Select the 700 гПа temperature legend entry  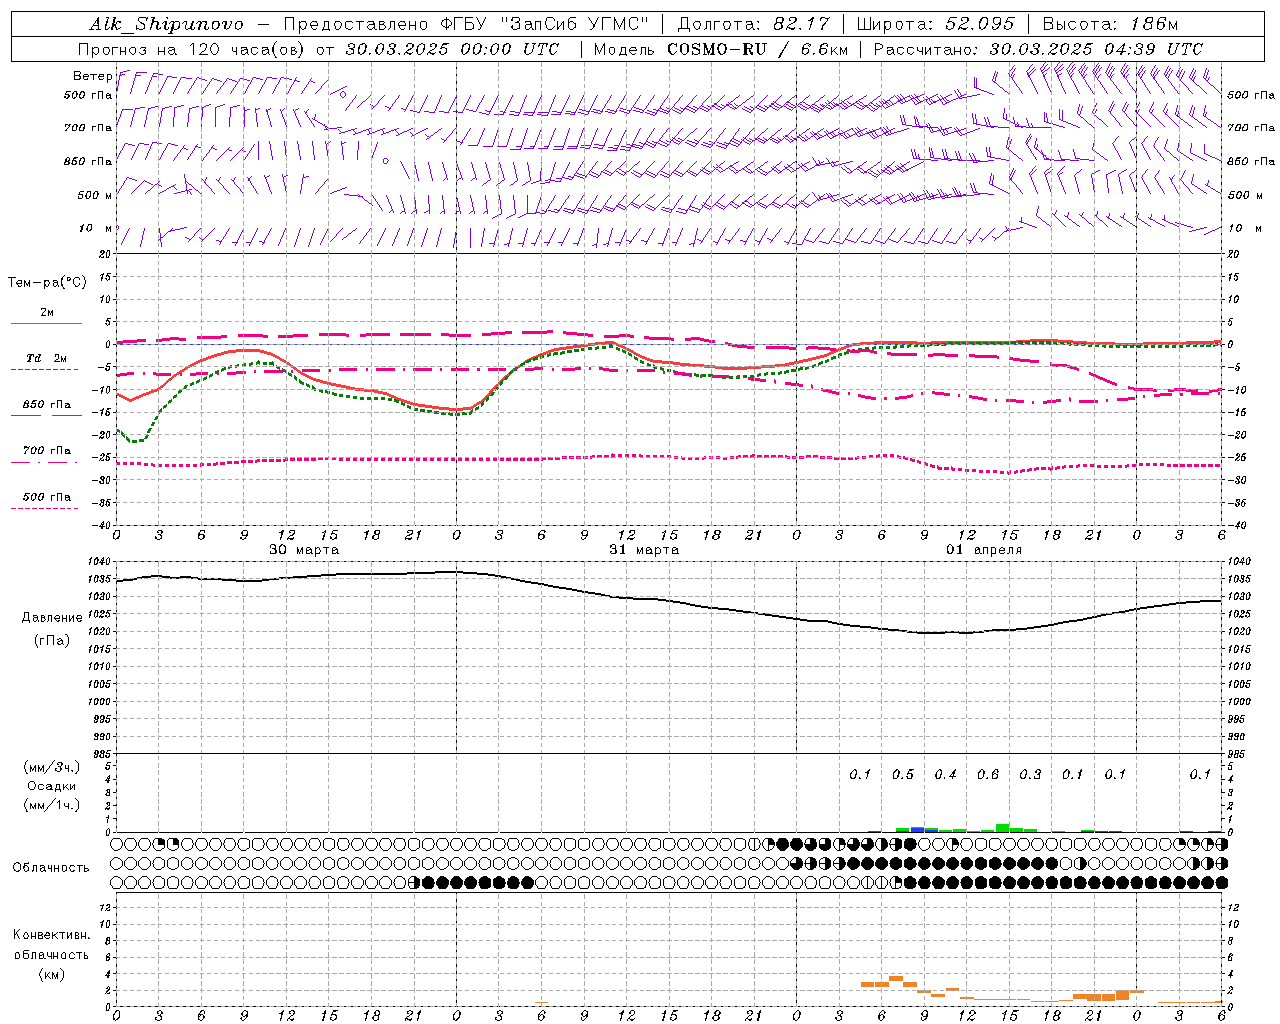click(46, 452)
